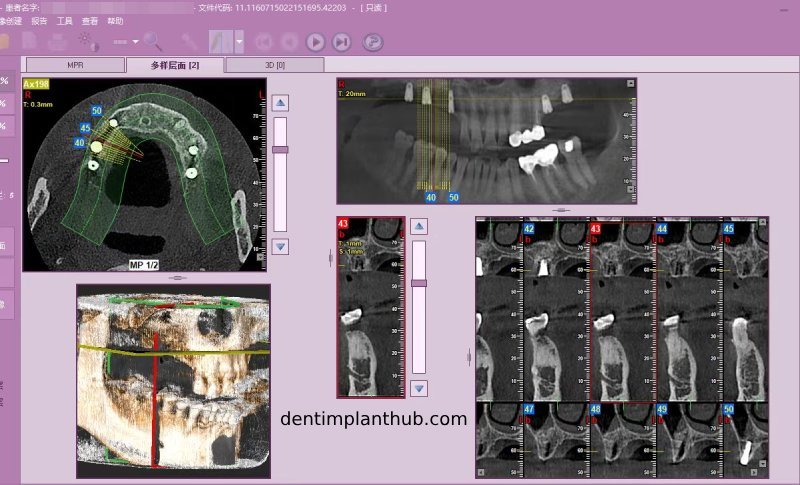The height and width of the screenshot is (485, 800).
Task: Click the up arrow above axial view slider
Action: click(x=280, y=102)
